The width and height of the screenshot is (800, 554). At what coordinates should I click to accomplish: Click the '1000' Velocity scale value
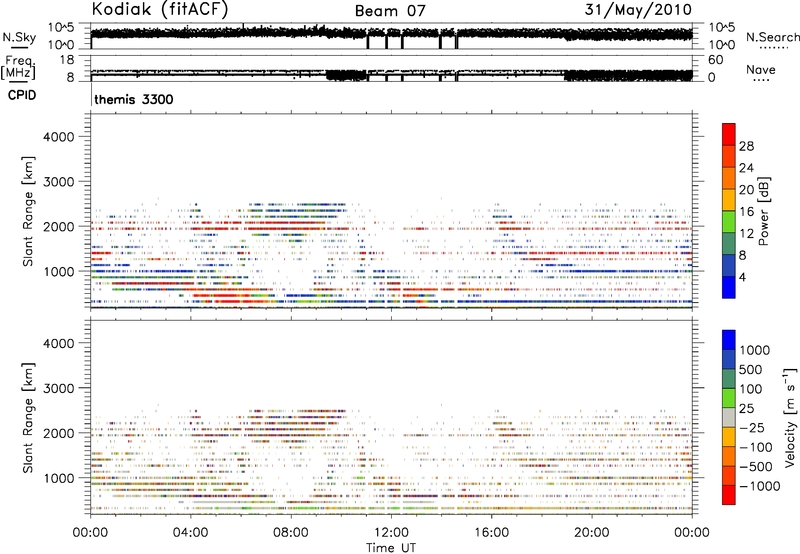coord(754,350)
